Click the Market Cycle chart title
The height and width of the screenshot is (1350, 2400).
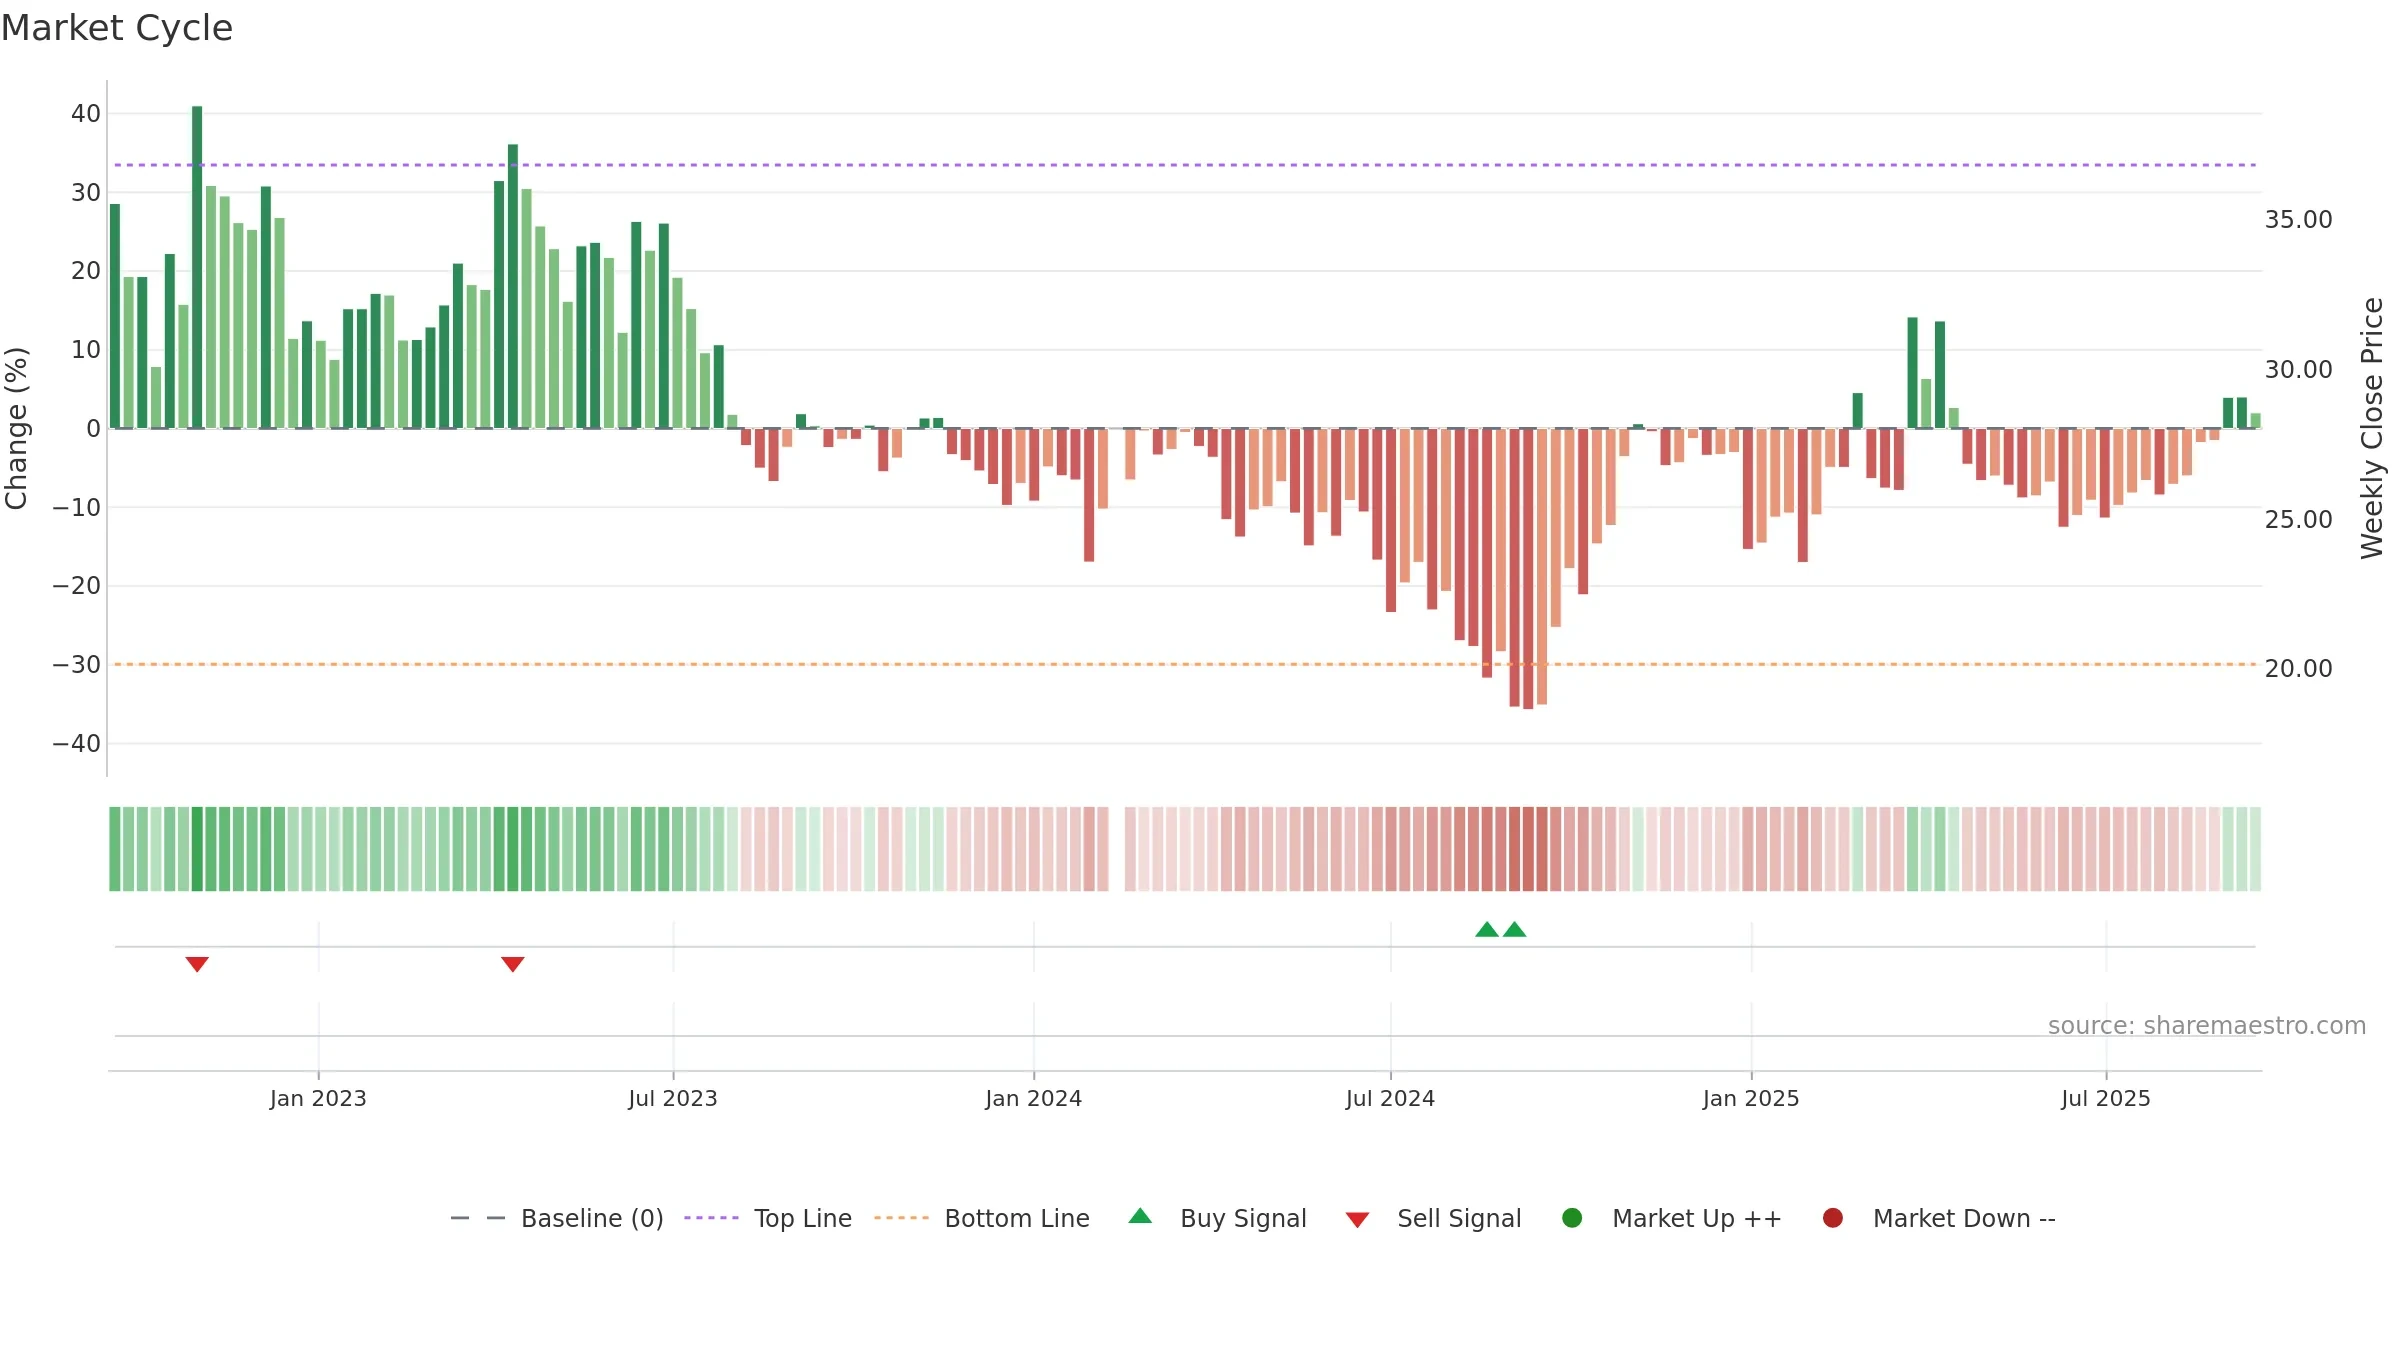[x=117, y=28]
